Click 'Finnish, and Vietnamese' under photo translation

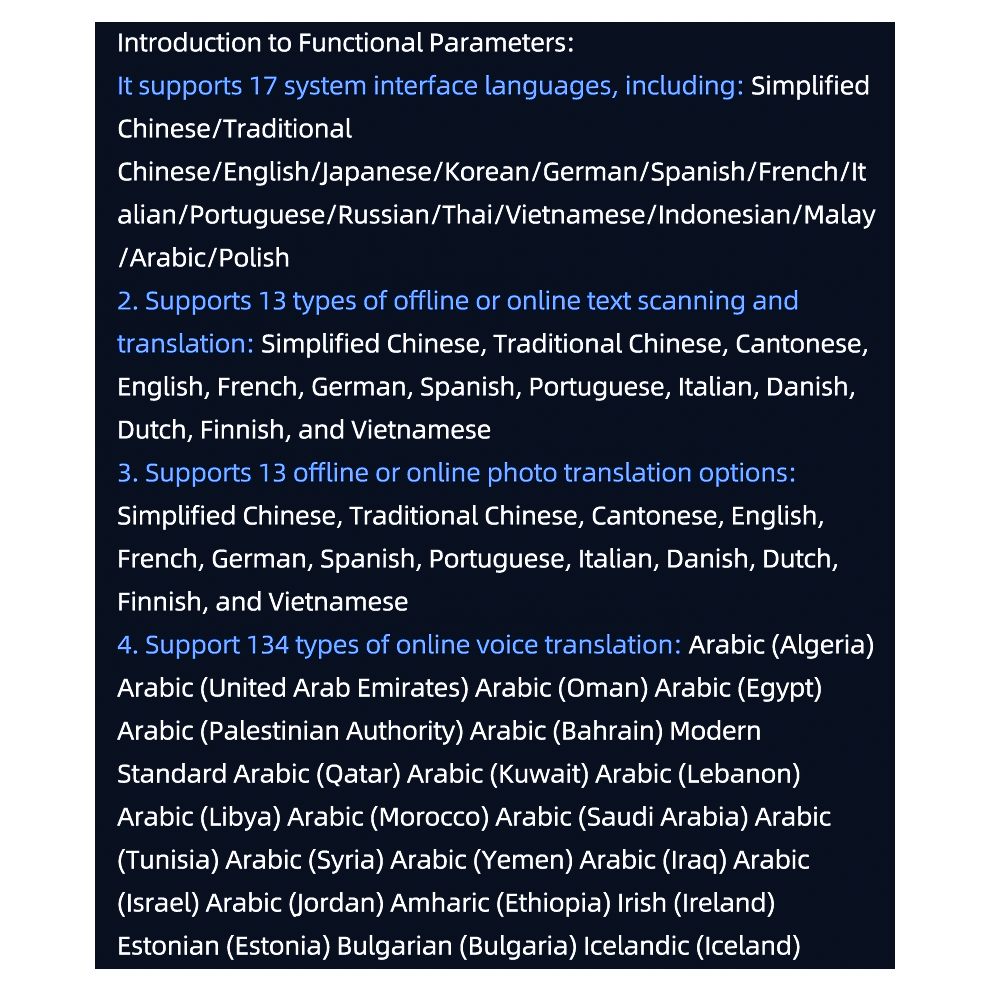click(263, 602)
